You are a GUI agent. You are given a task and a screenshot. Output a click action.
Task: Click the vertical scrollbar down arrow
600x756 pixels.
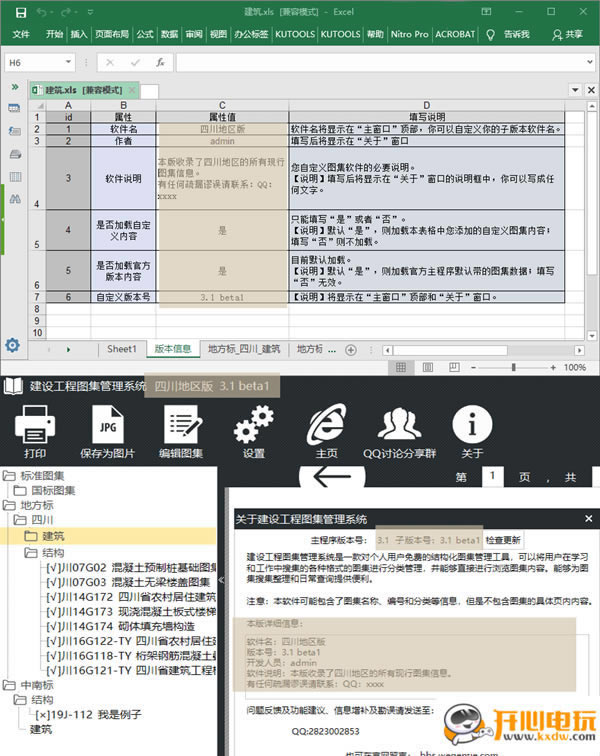click(x=592, y=335)
